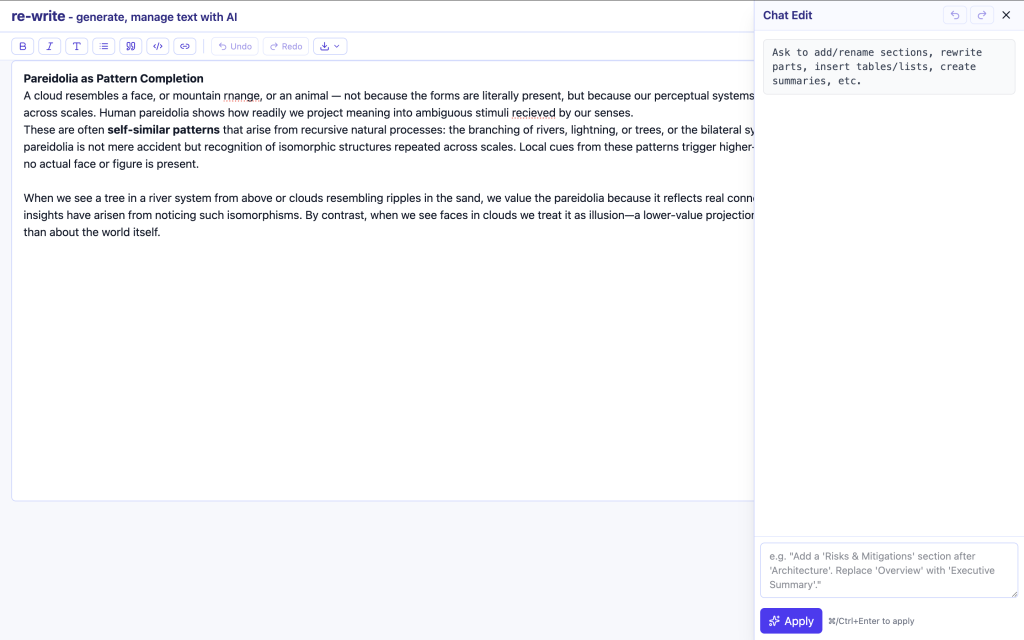The height and width of the screenshot is (640, 1024).
Task: Insert a code block
Action: (158, 46)
